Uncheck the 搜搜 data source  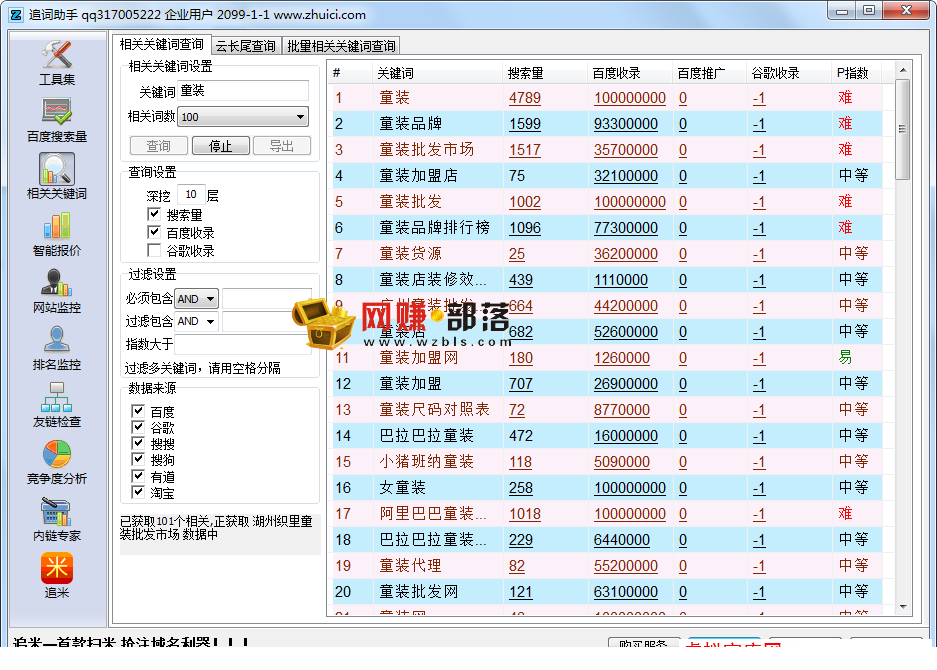(138, 443)
